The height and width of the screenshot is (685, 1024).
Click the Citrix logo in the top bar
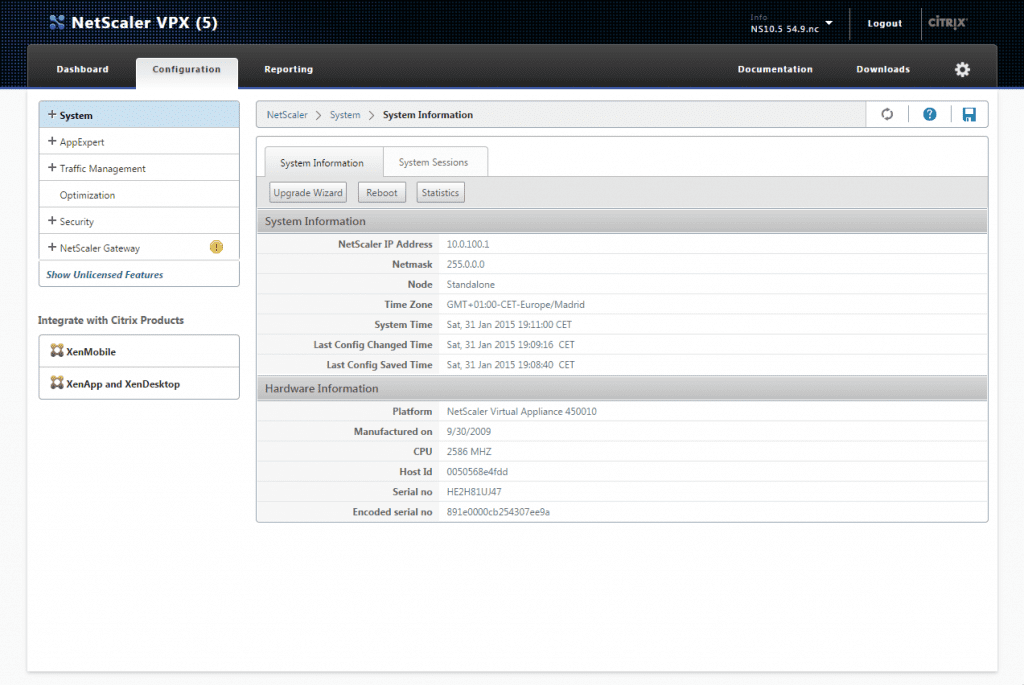tap(946, 21)
